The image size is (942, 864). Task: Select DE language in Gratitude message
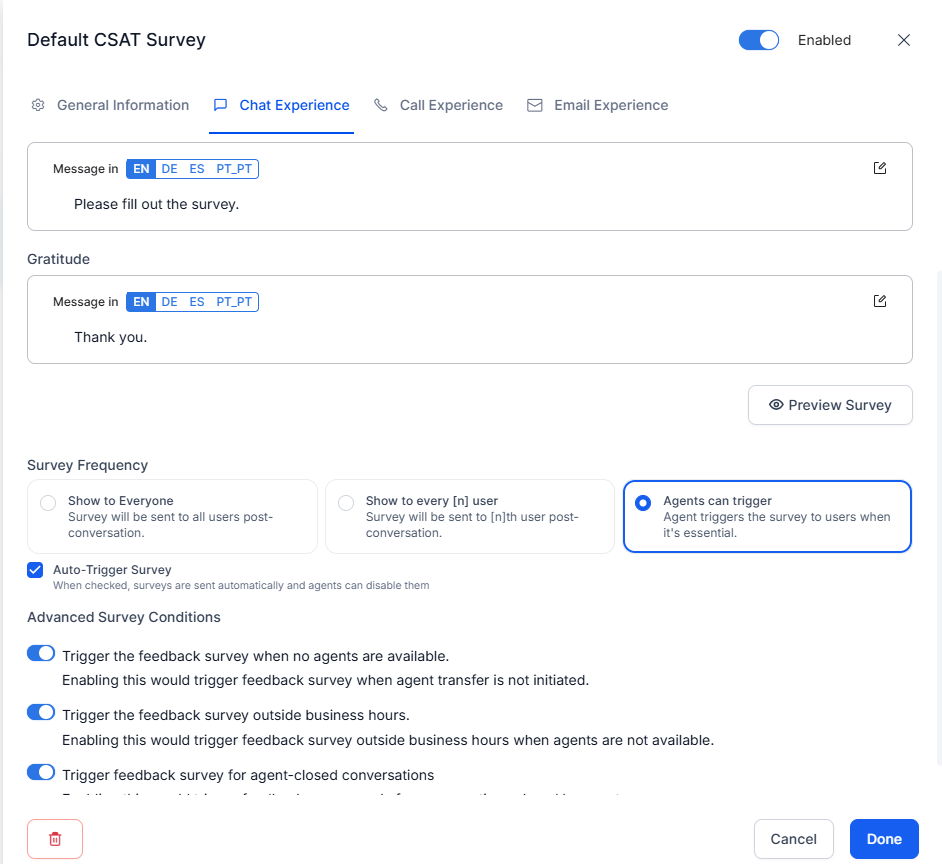click(x=170, y=302)
